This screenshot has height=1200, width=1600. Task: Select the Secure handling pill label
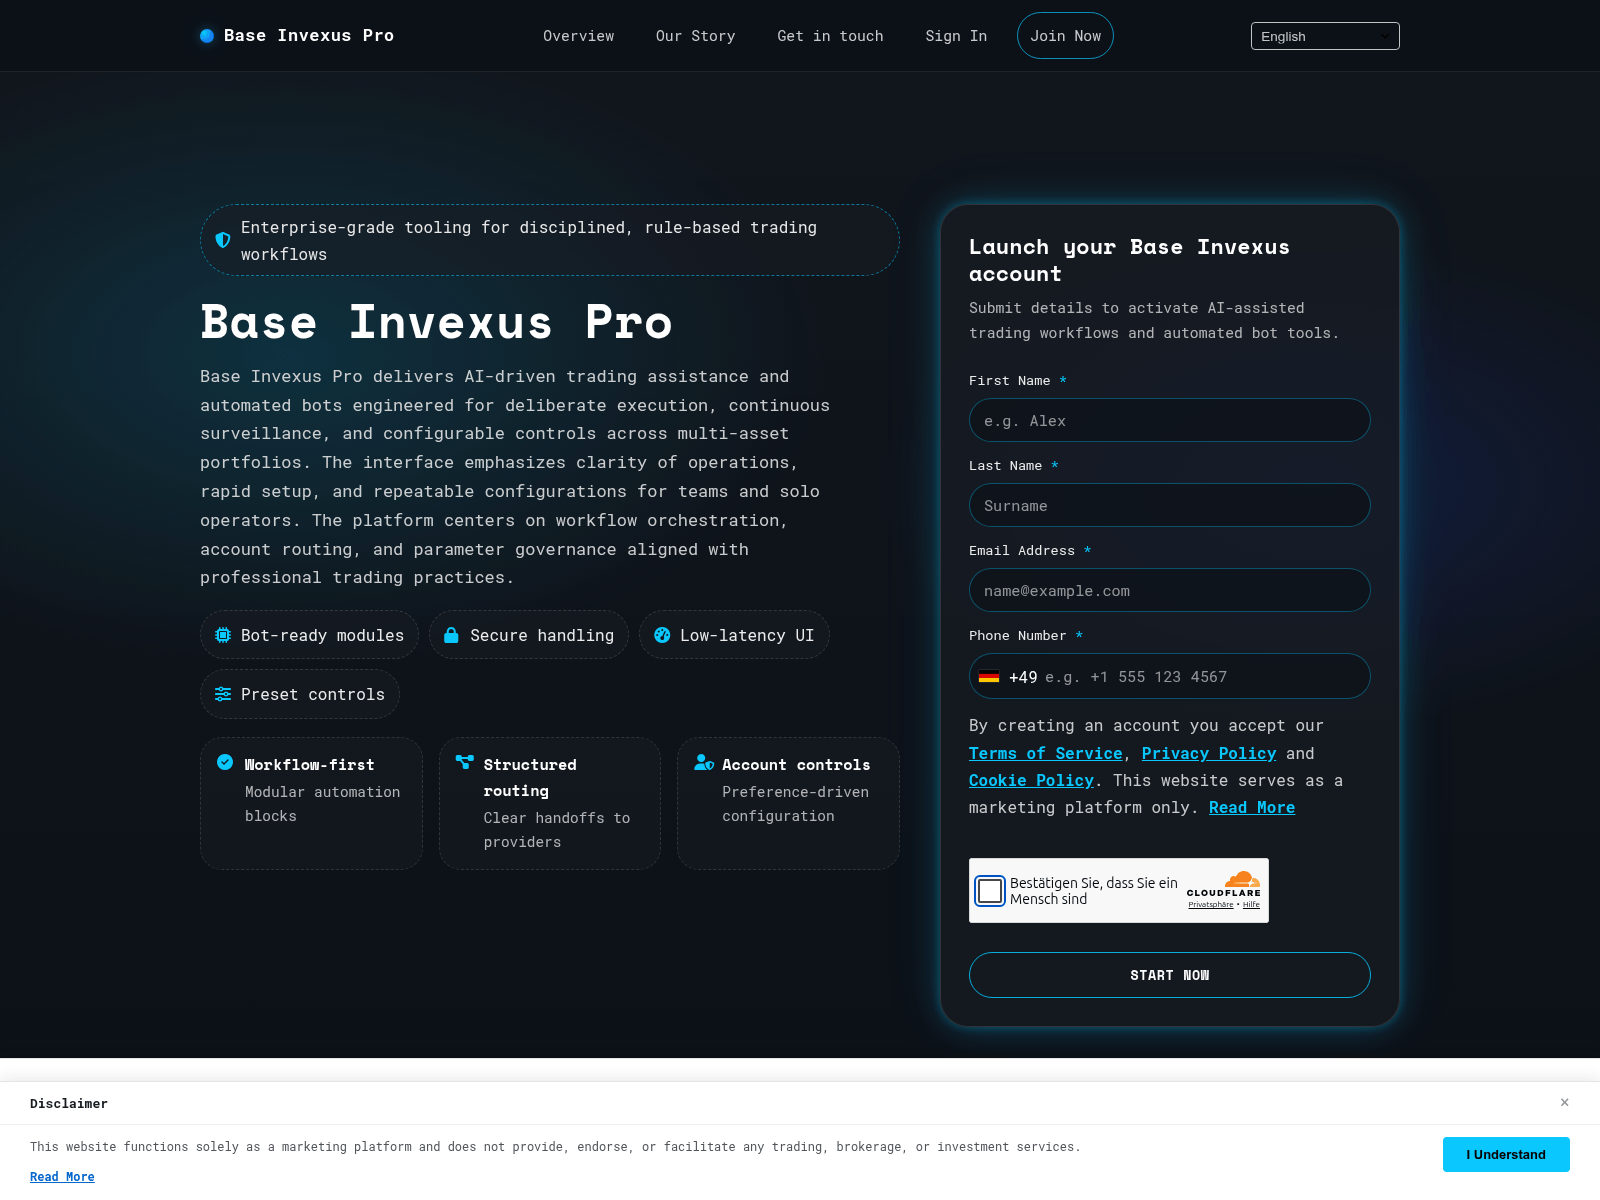542,635
